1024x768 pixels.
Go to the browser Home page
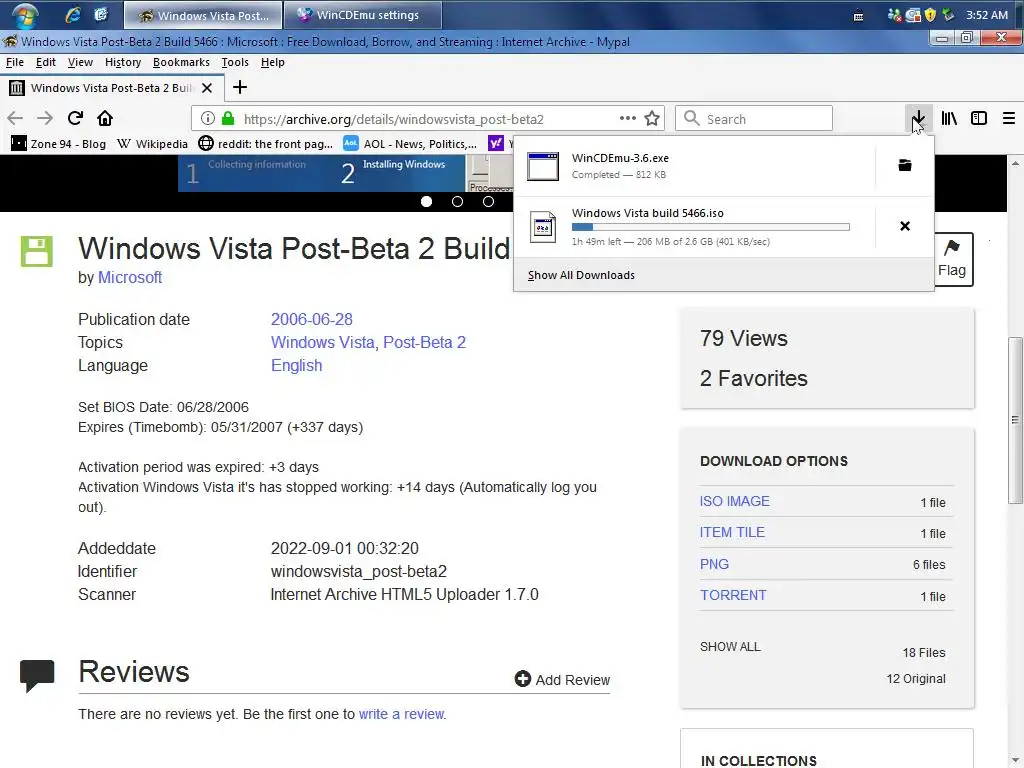pos(105,118)
